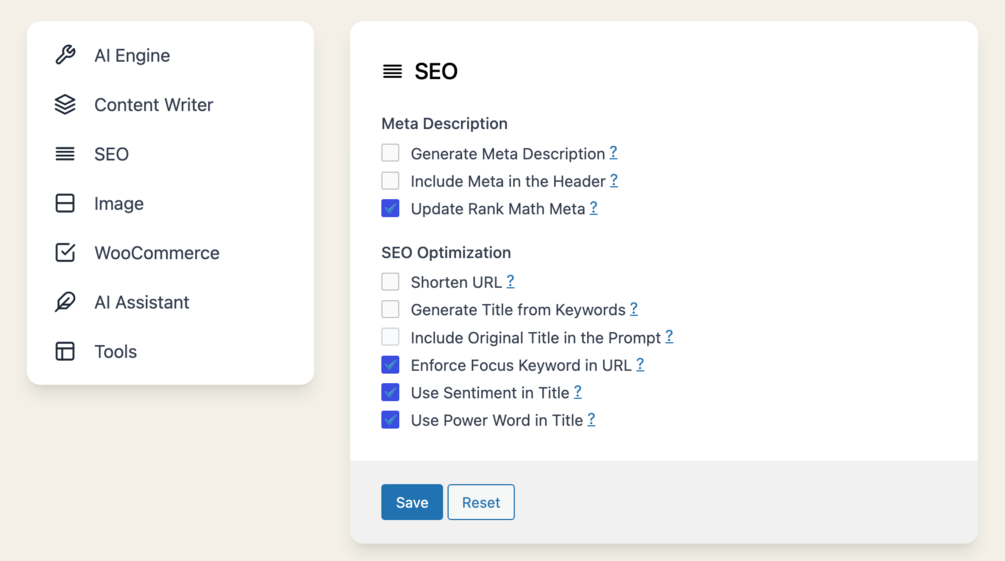Click the WooCommerce checkmark-square icon
Image resolution: width=1005 pixels, height=561 pixels.
pos(65,253)
